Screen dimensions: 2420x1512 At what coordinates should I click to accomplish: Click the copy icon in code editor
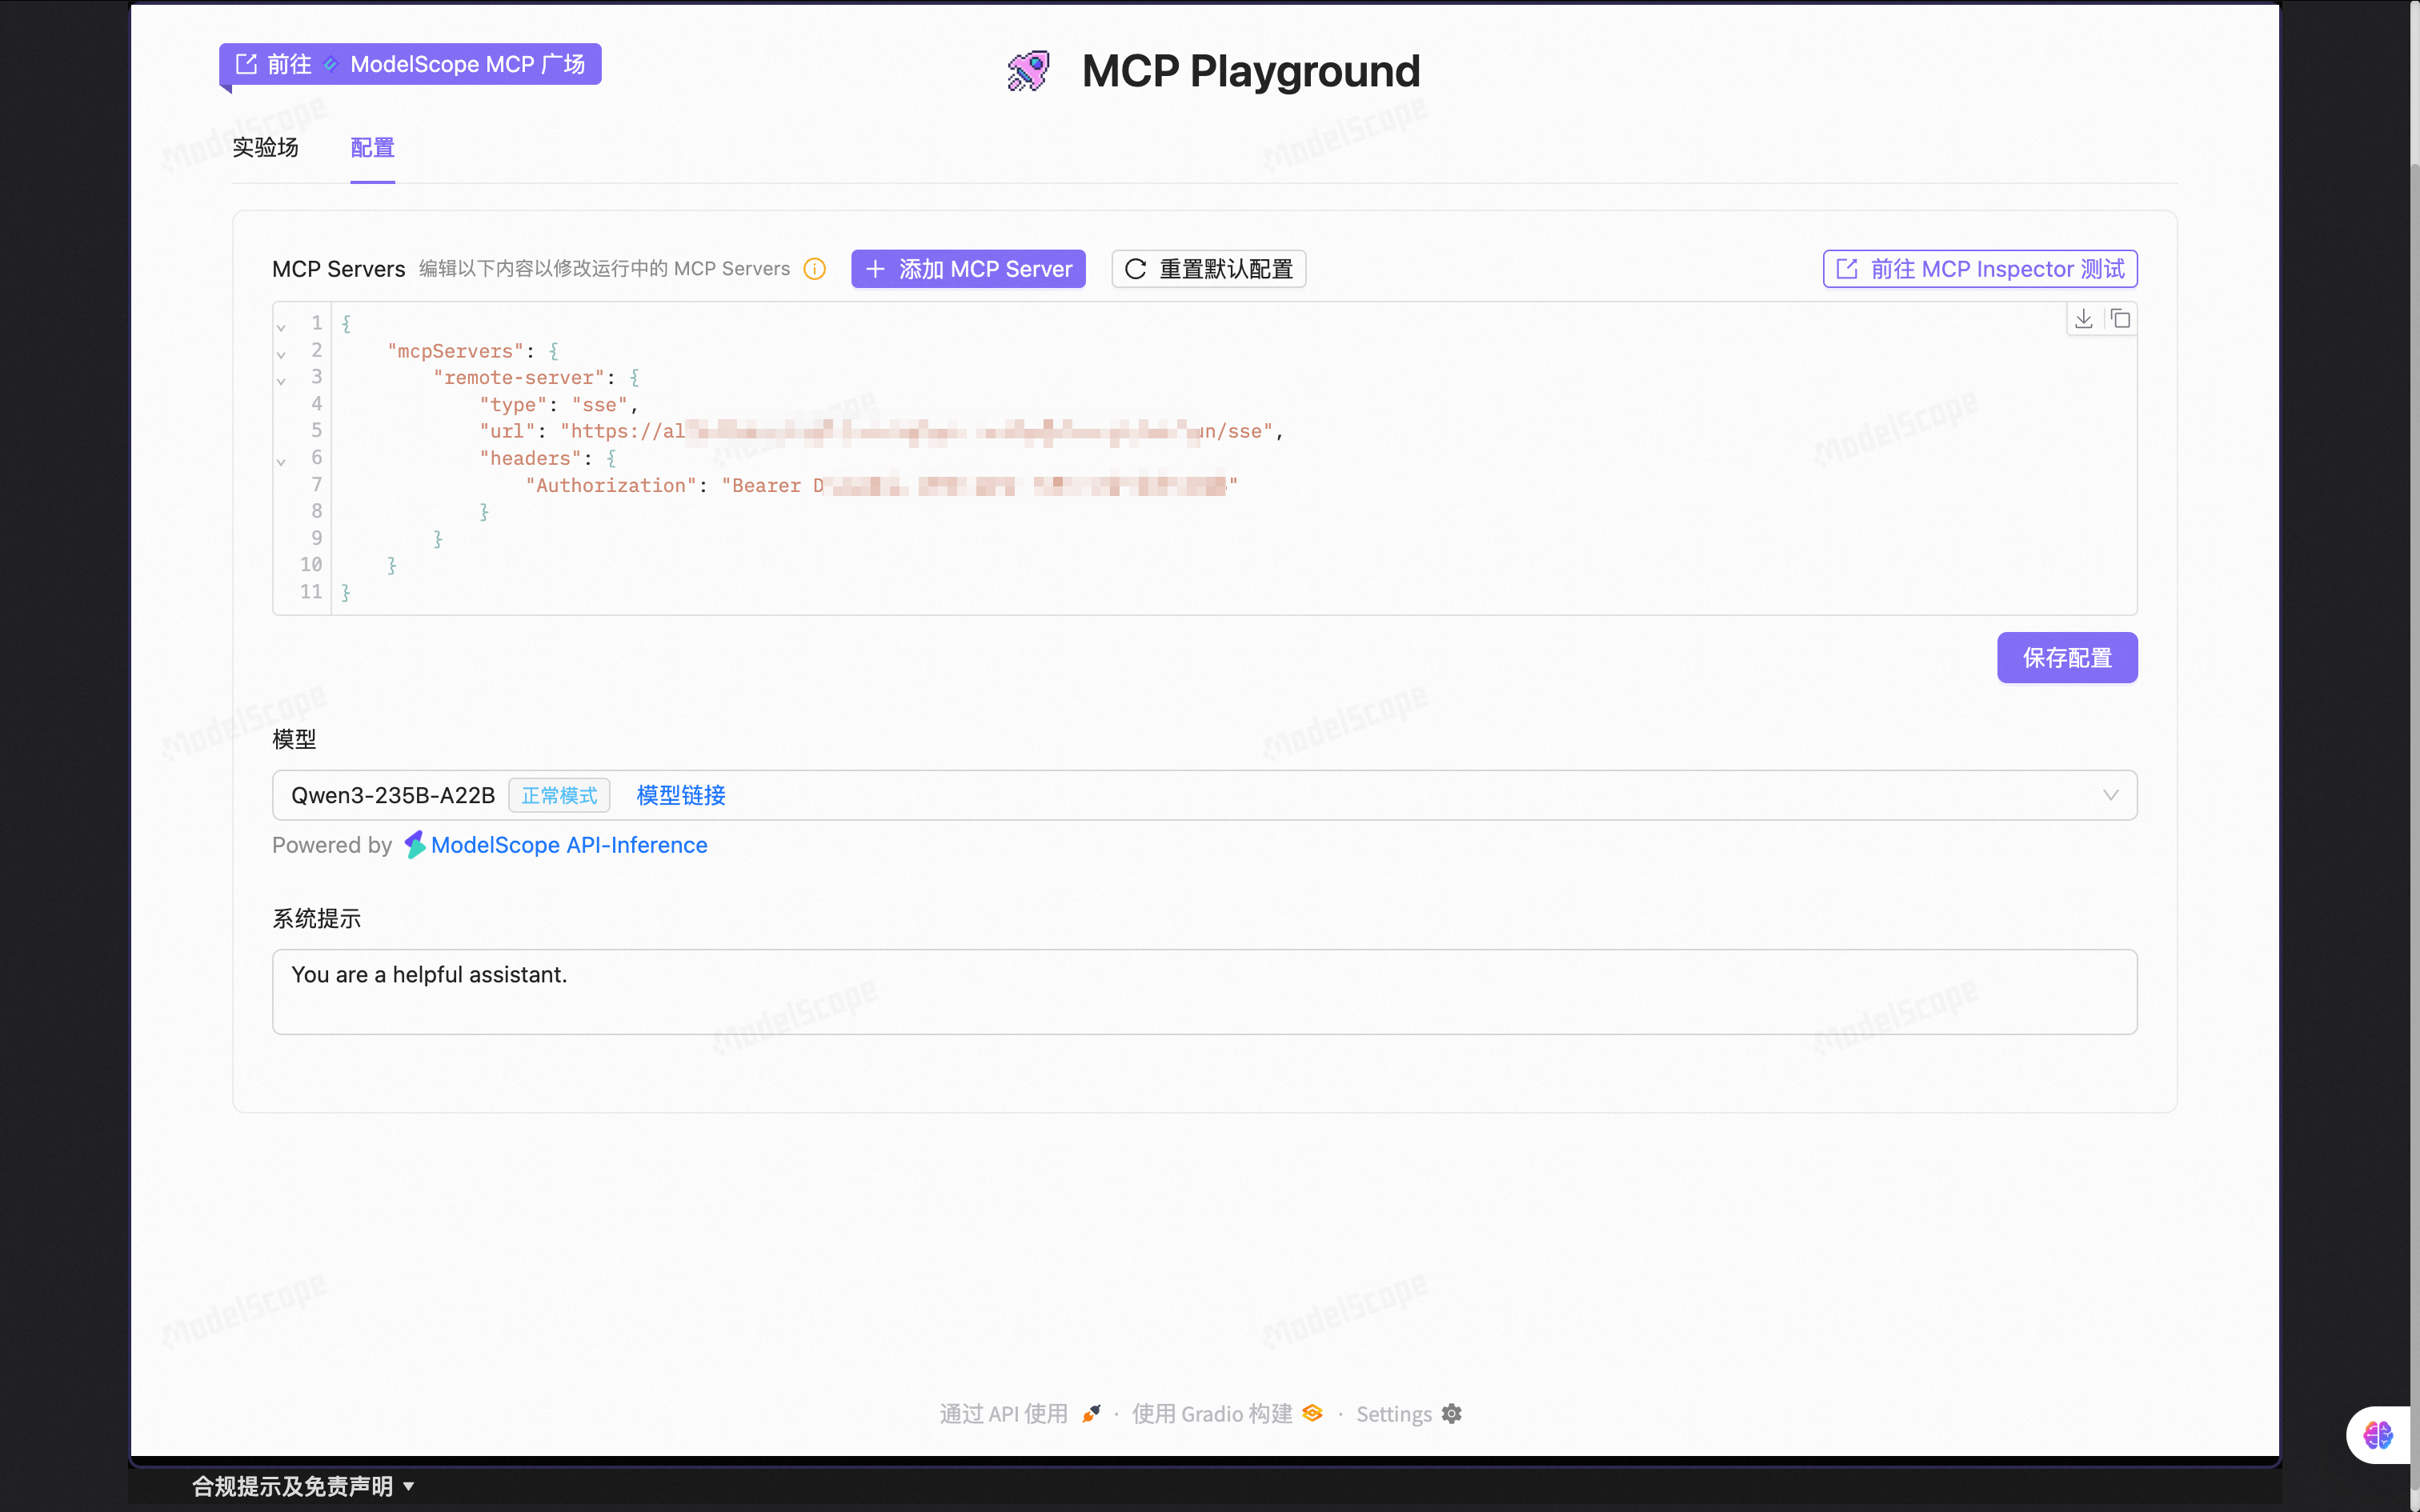[x=2120, y=319]
